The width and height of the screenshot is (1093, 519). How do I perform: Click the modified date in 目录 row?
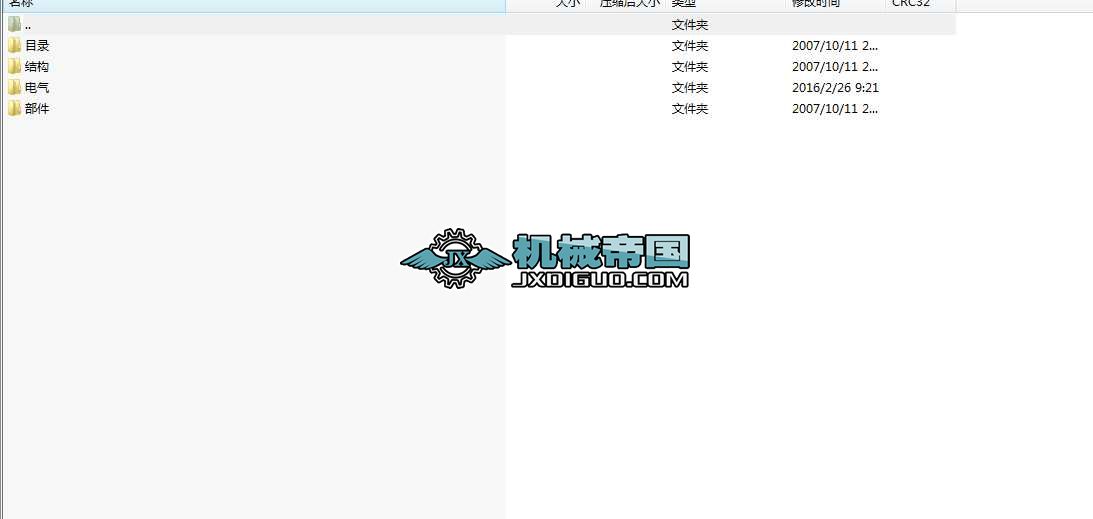(835, 46)
